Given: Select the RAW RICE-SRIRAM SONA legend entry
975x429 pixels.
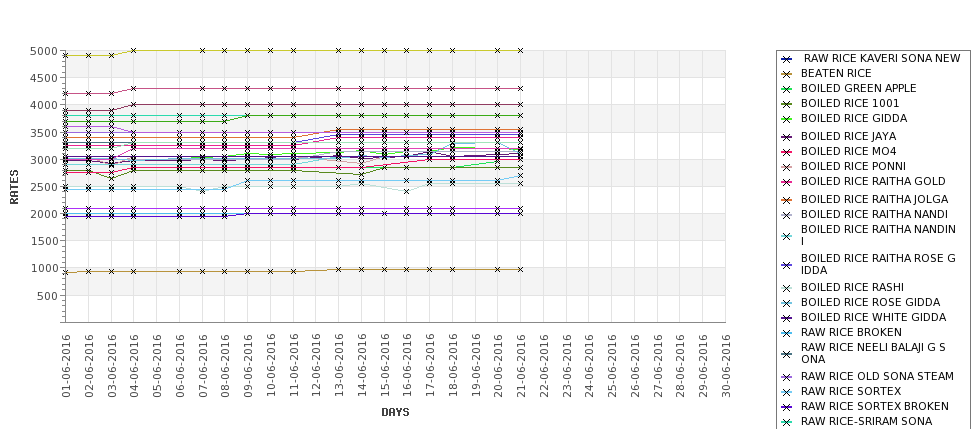Looking at the screenshot, I should [866, 421].
